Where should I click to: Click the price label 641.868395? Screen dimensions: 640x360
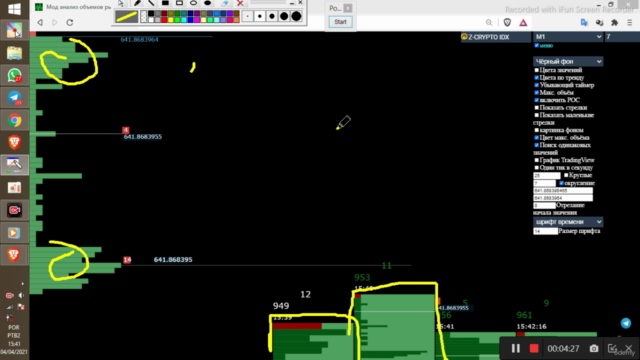point(173,260)
